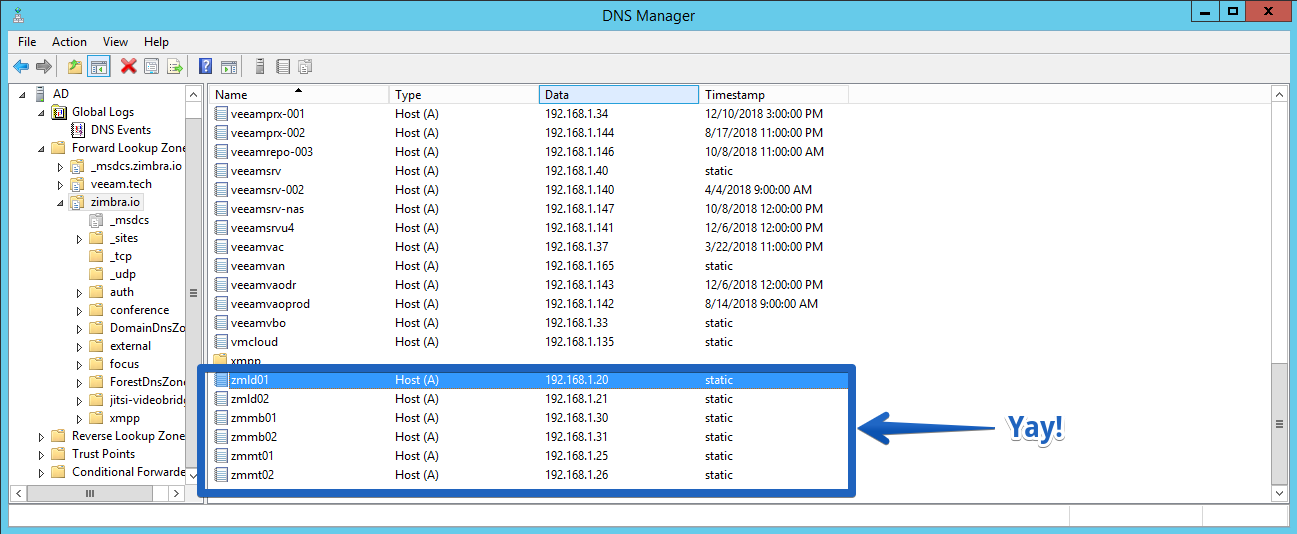The width and height of the screenshot is (1297, 534).
Task: Expand the veeam.tech zone
Action: 60,184
